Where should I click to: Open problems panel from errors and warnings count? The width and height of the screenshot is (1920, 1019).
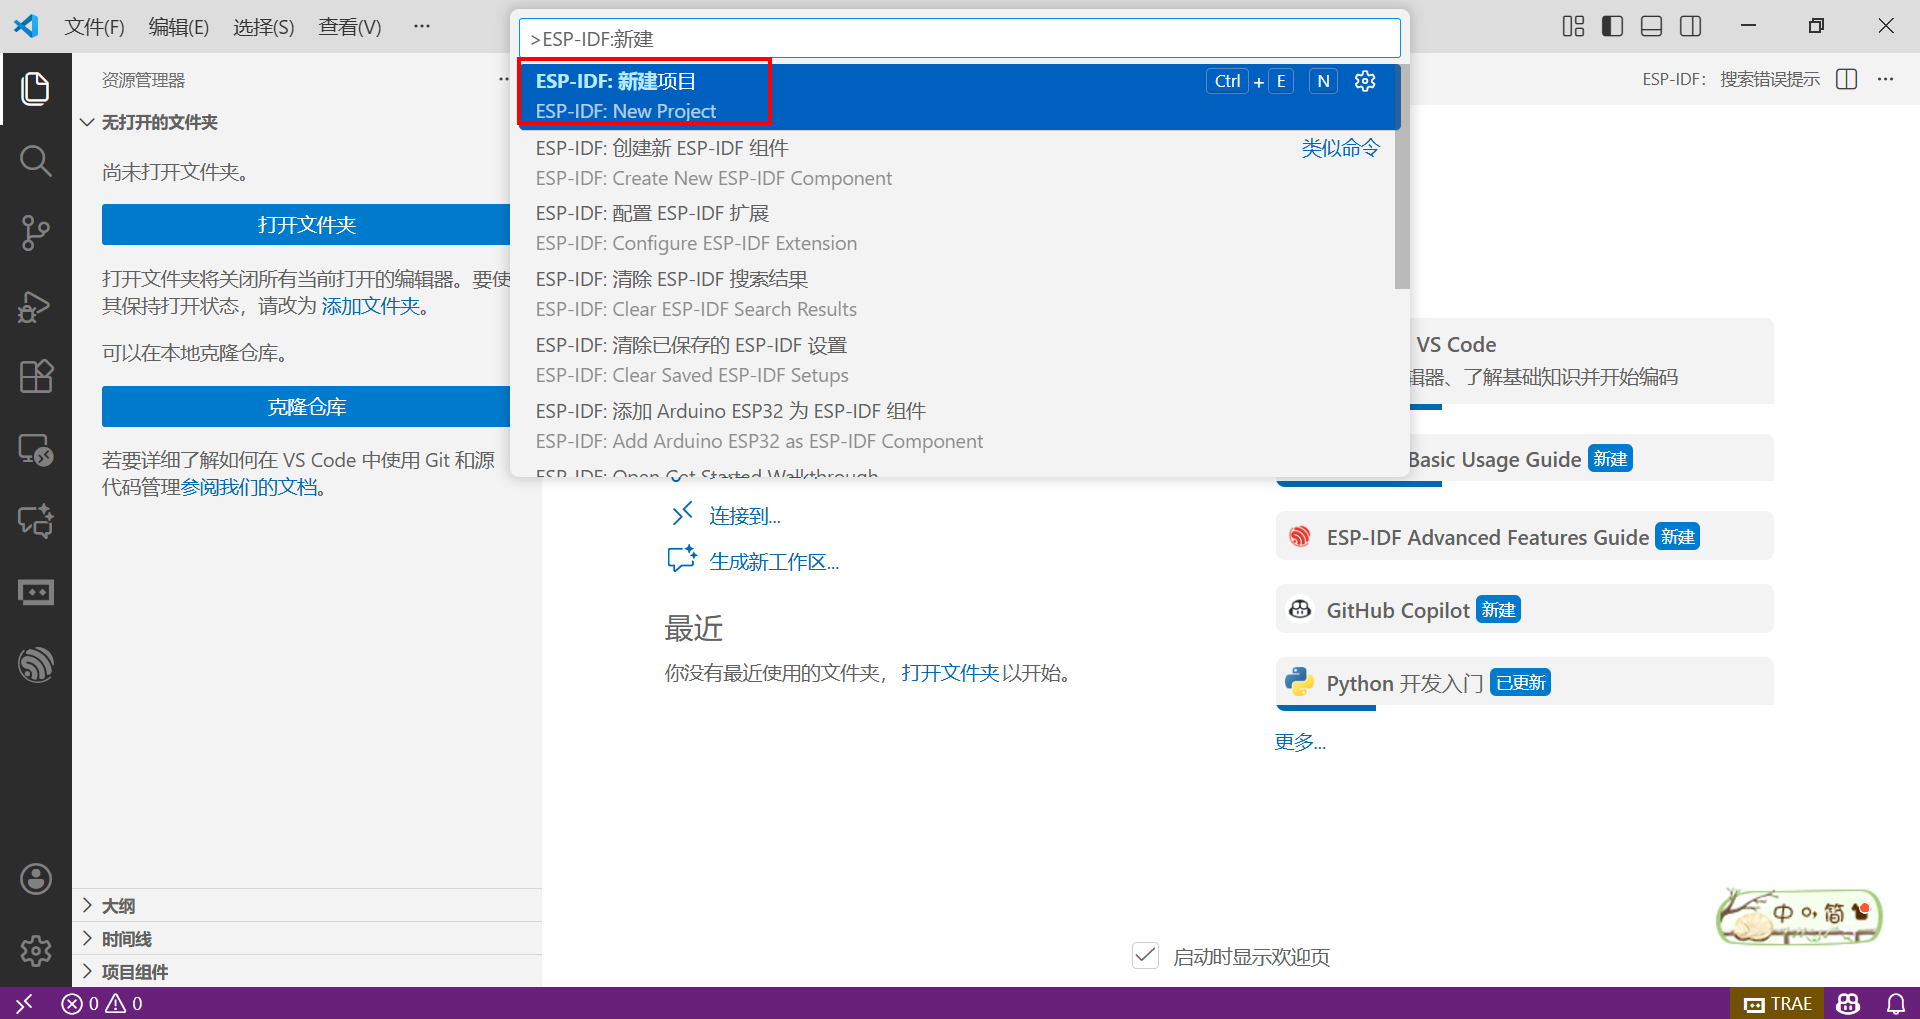[102, 1003]
